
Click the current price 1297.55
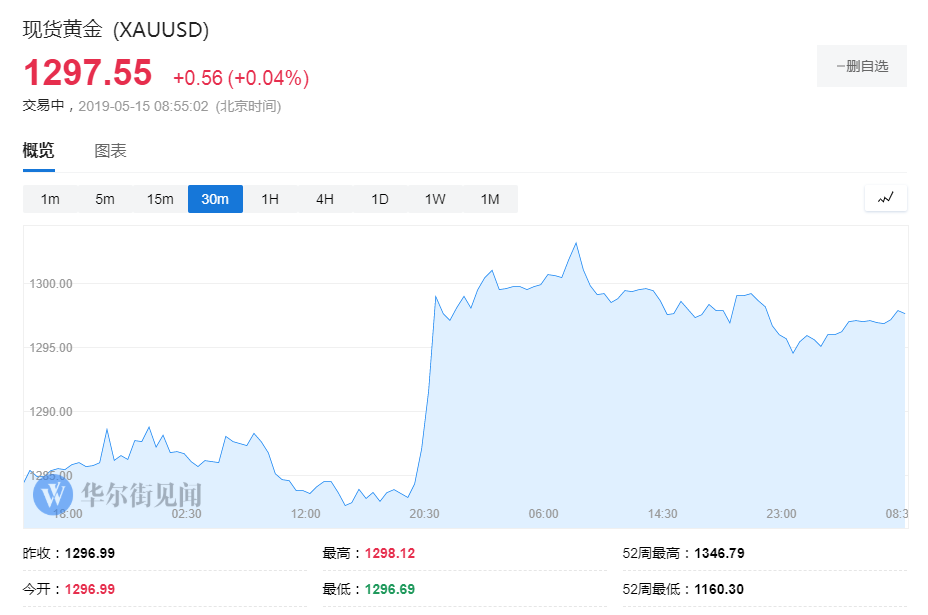click(86, 73)
